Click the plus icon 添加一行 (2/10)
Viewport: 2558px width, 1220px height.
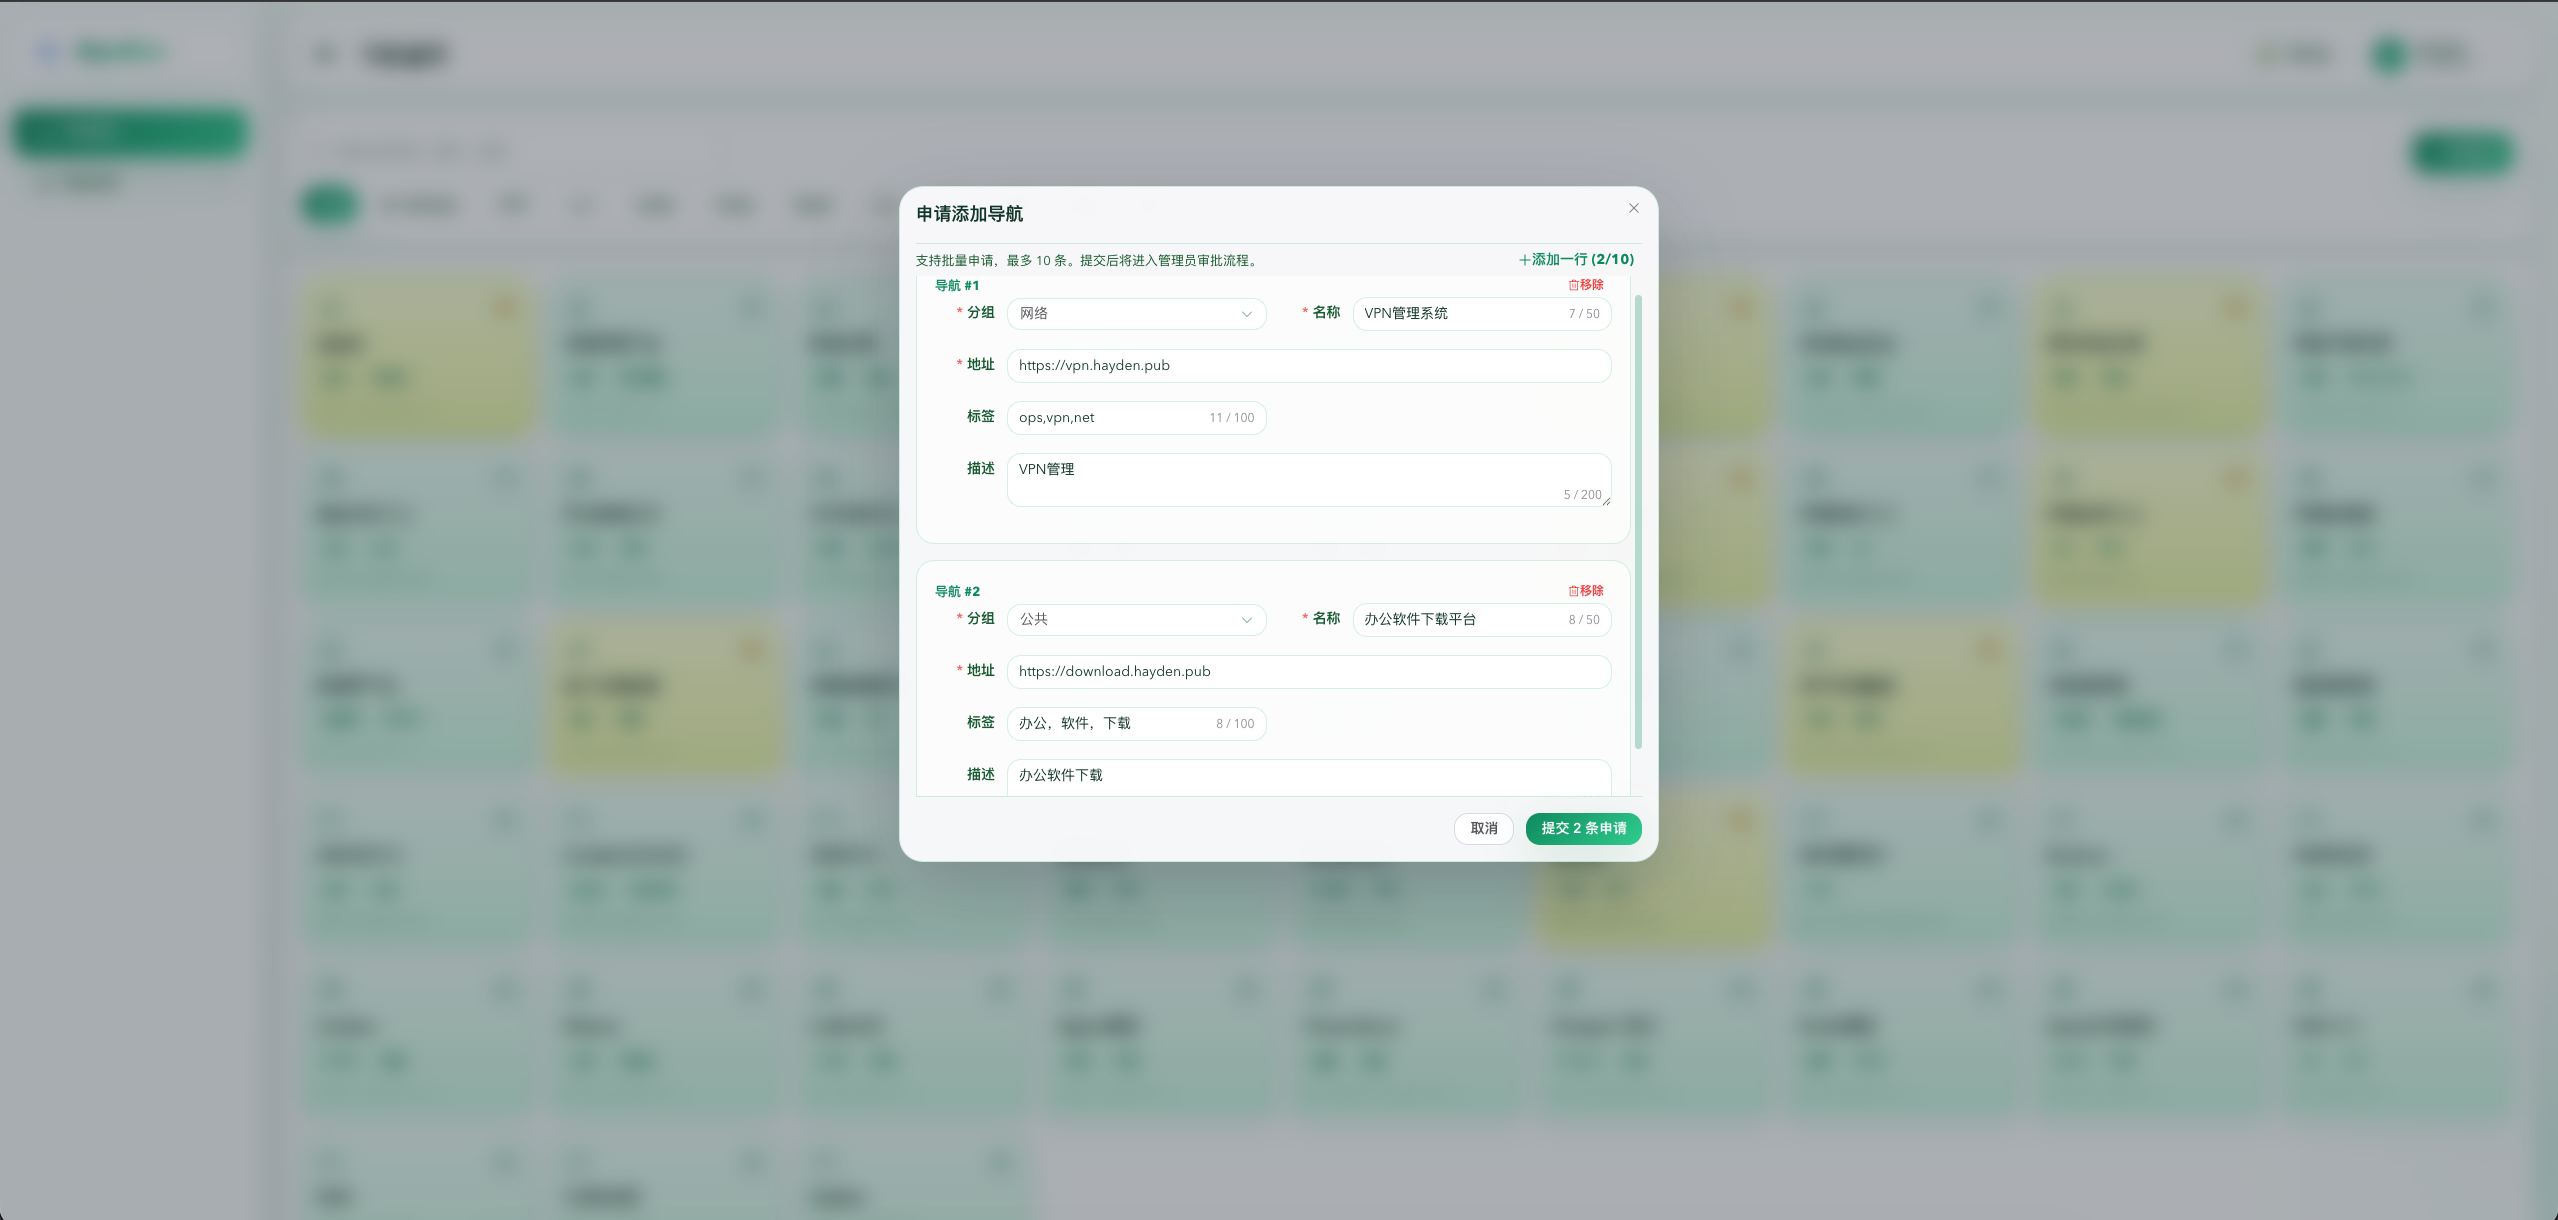click(x=1525, y=260)
